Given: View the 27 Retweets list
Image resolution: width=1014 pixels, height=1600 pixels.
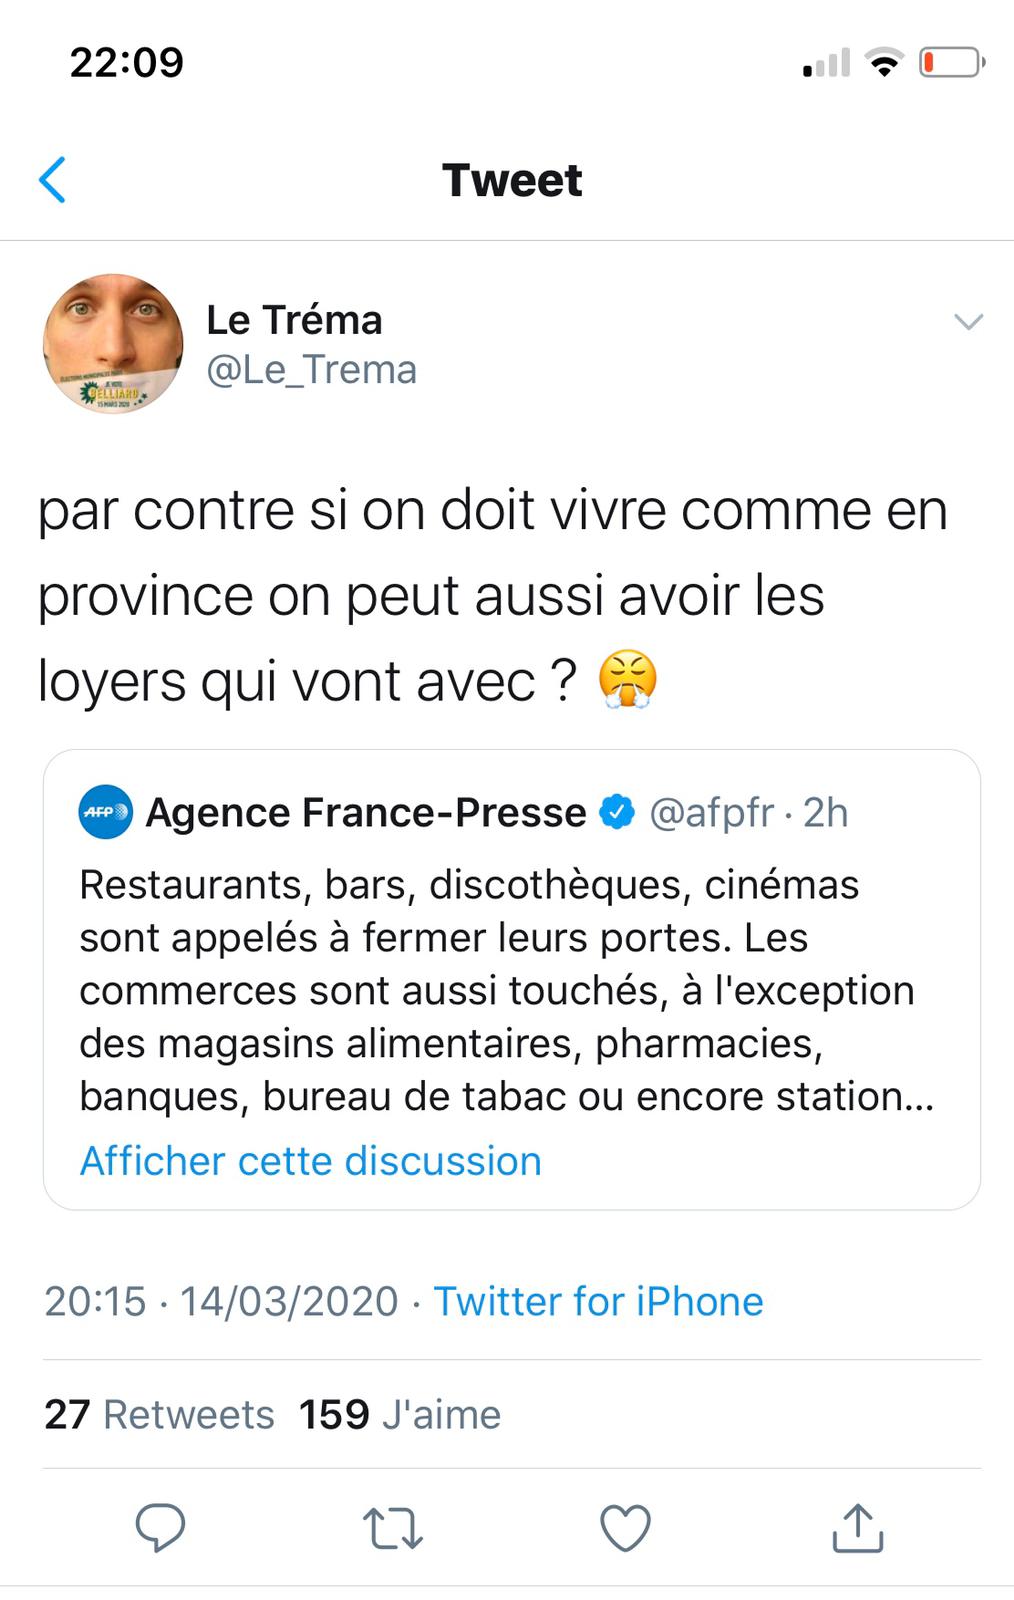Looking at the screenshot, I should (x=159, y=1414).
